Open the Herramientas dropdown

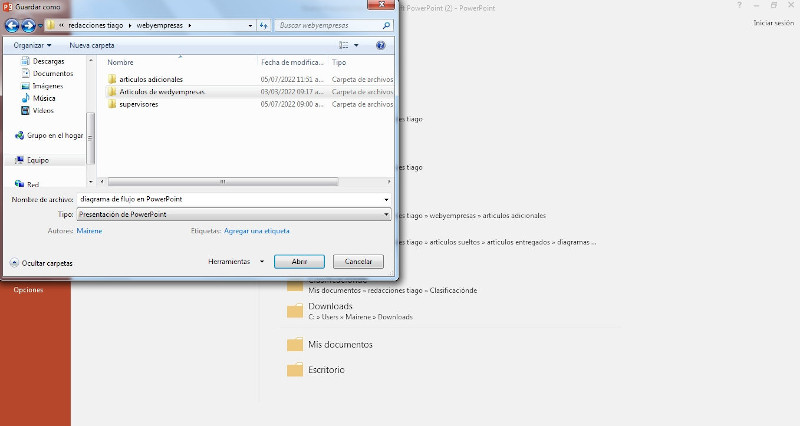click(x=236, y=261)
